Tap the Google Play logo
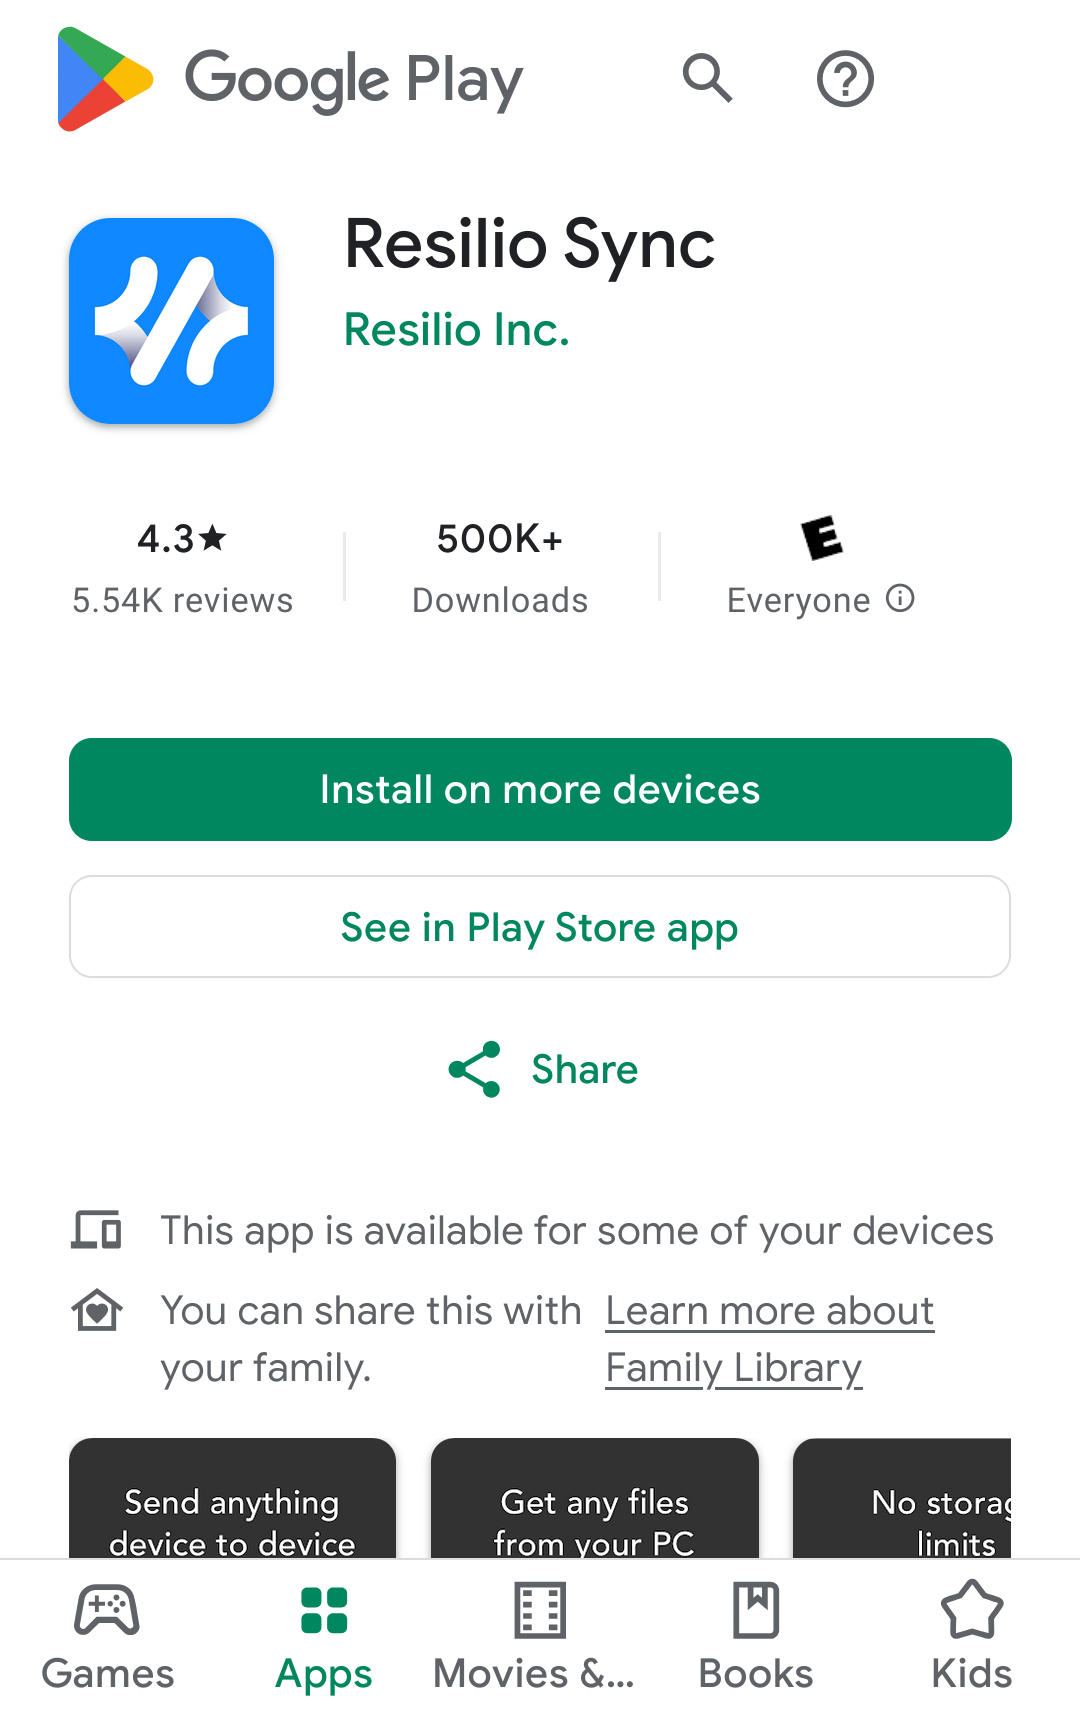This screenshot has height=1710, width=1080. coord(290,79)
